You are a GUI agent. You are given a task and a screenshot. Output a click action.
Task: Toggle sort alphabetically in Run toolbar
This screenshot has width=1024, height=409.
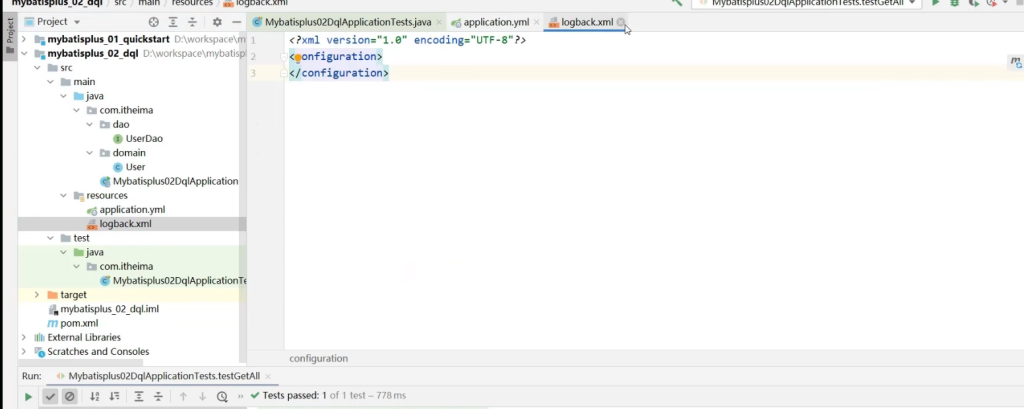pos(95,397)
